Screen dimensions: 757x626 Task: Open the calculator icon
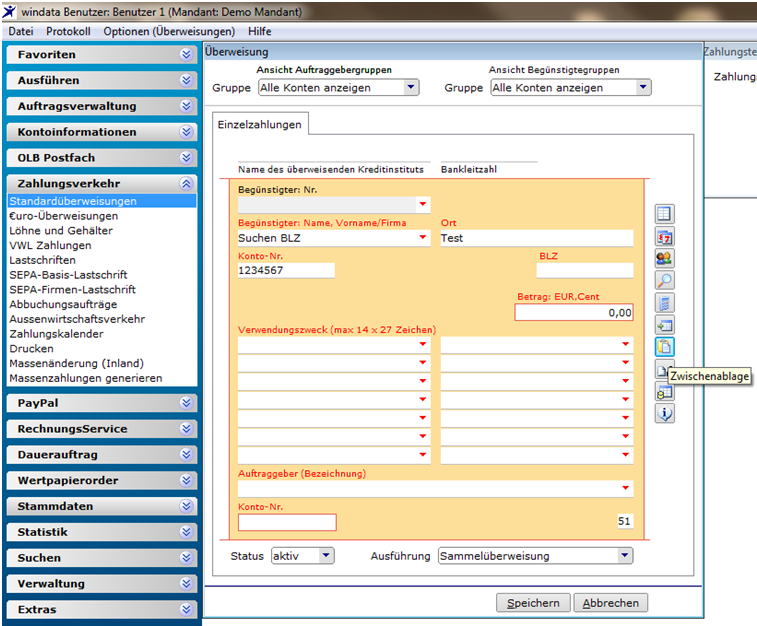point(664,303)
